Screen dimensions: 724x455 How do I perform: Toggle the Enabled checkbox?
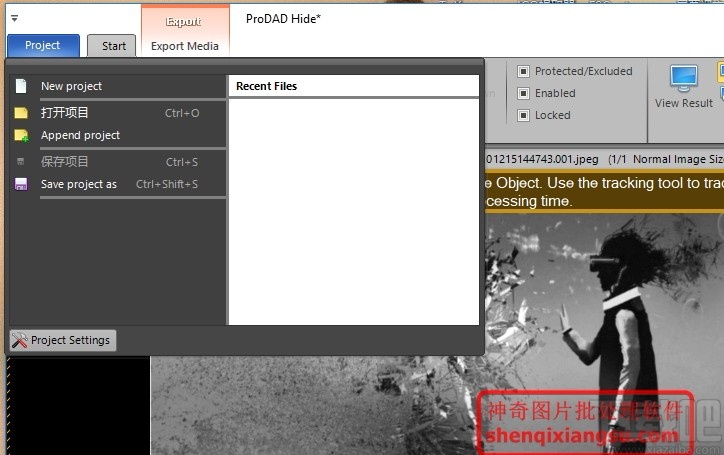point(523,93)
